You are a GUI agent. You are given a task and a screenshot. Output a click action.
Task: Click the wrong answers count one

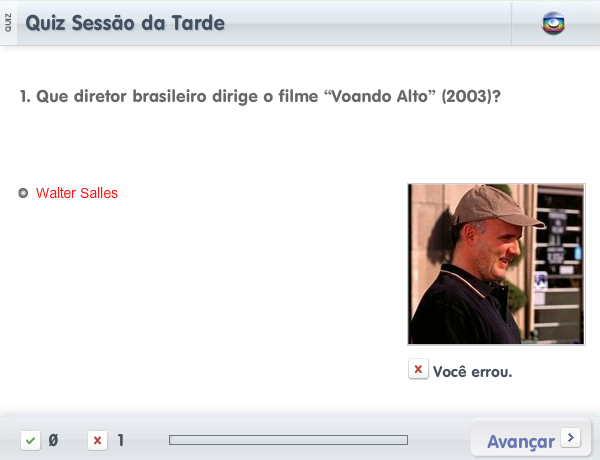[x=121, y=440]
